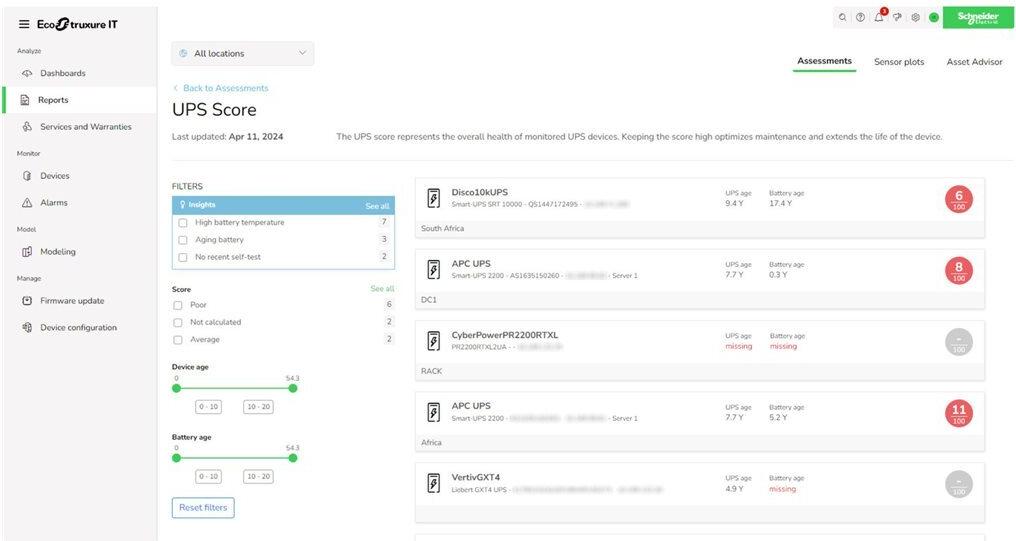Viewport: 1016px width, 541px height.
Task: Click the settings gear icon
Action: point(915,17)
